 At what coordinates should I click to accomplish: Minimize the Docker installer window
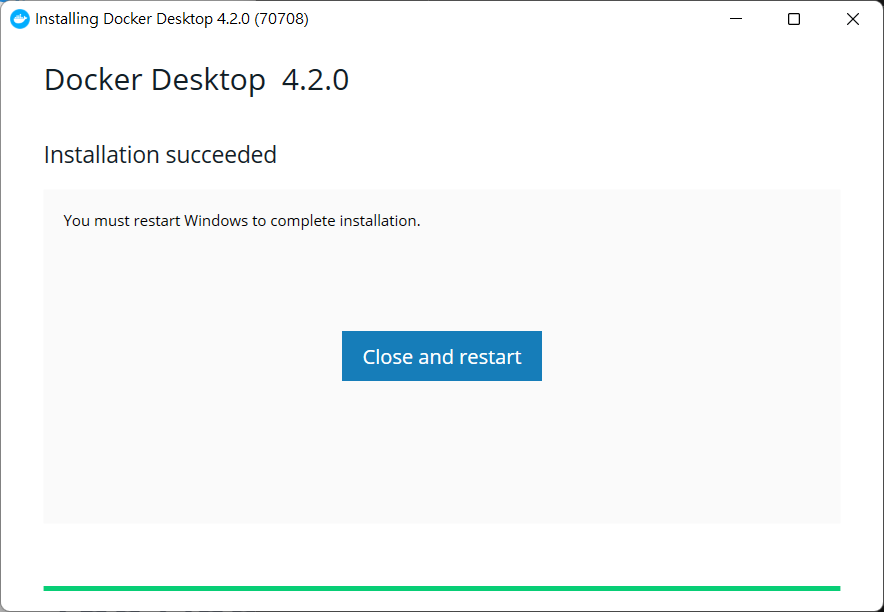(x=736, y=19)
